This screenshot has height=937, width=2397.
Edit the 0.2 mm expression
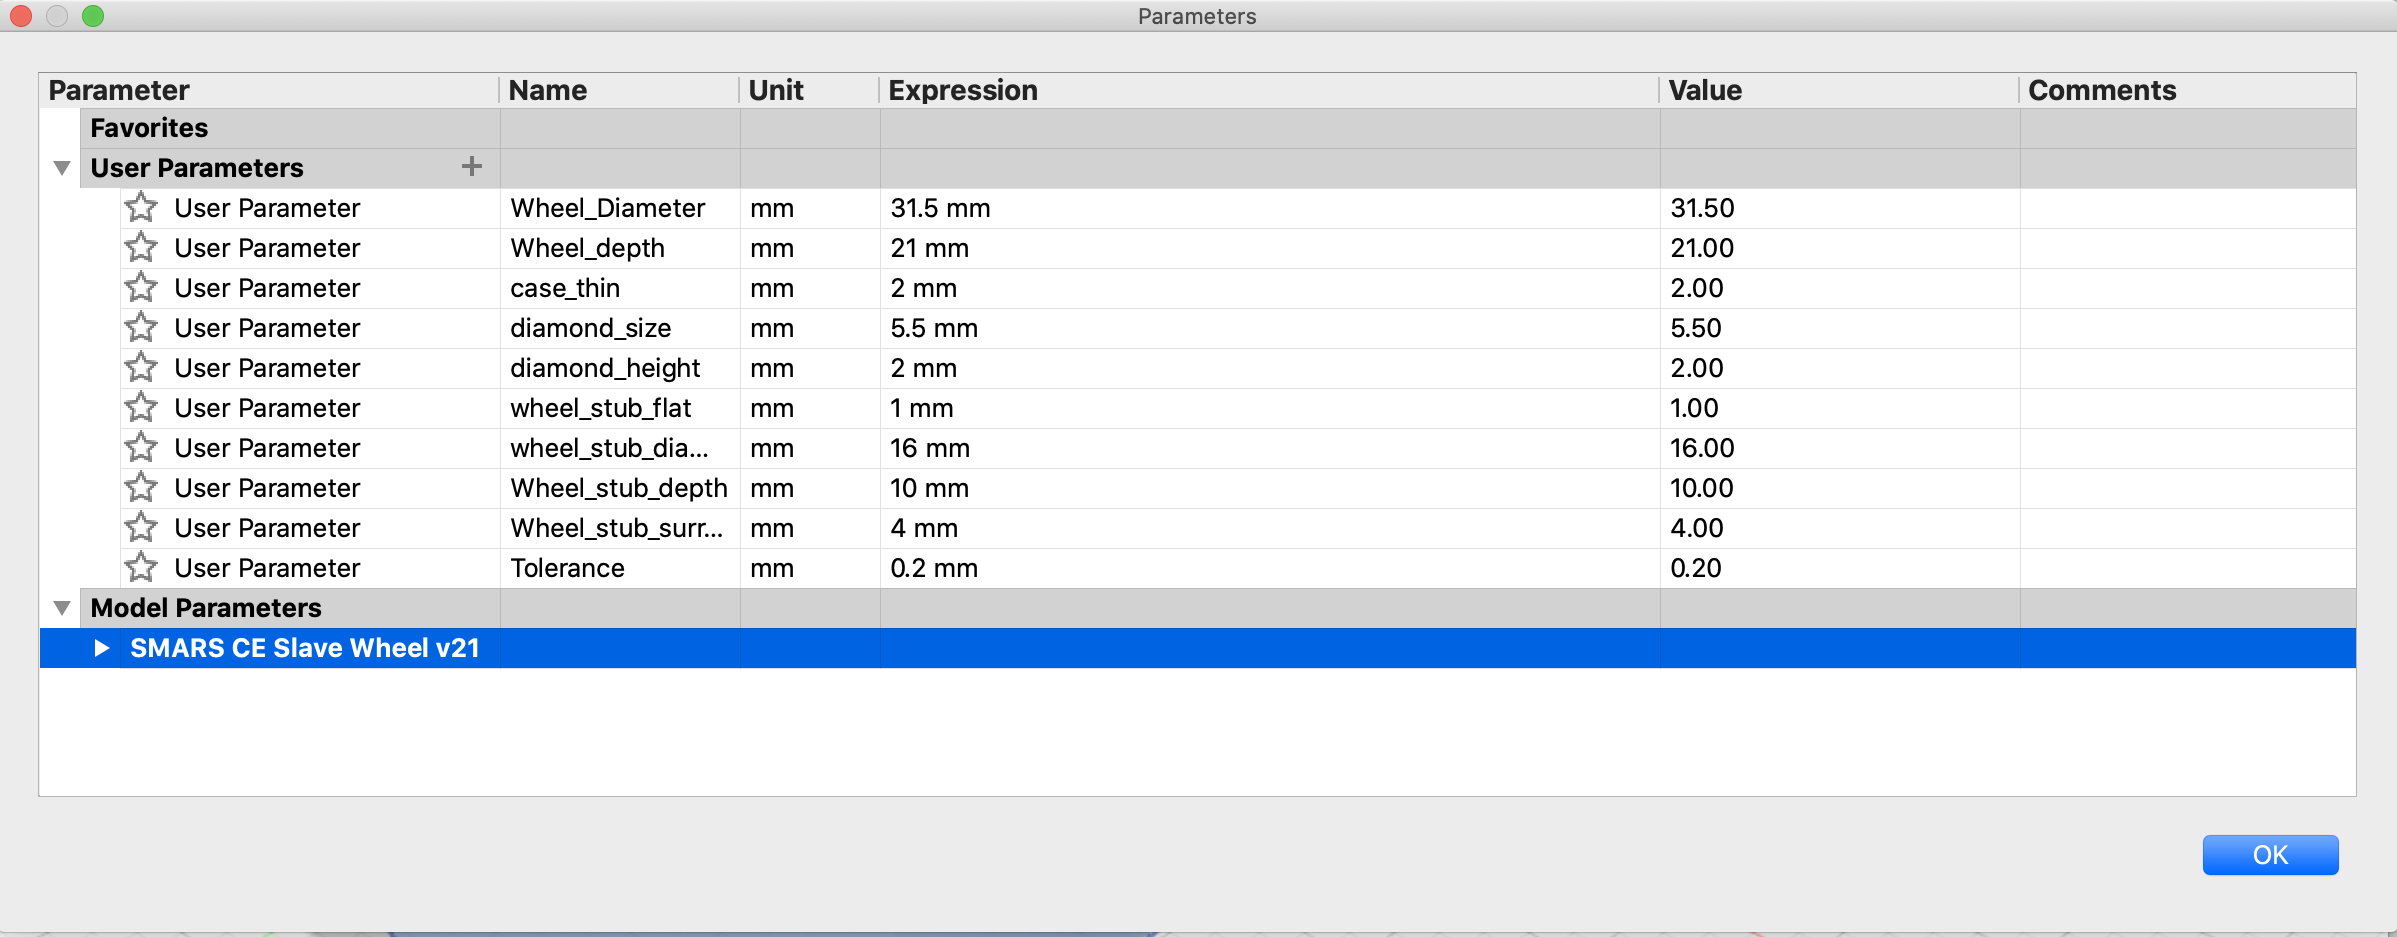click(x=1270, y=568)
